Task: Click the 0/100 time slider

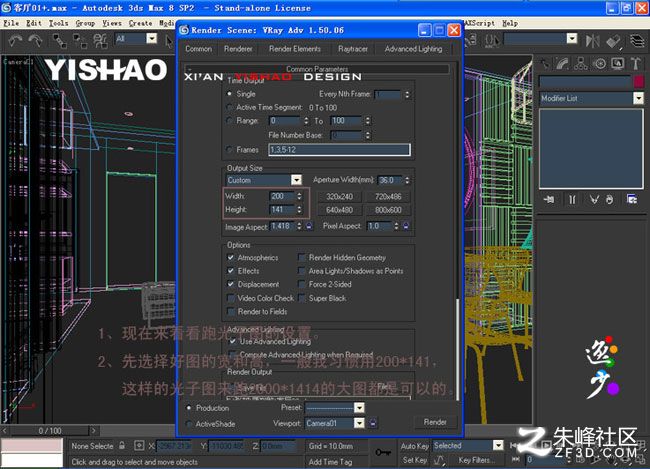Action: [x=50, y=431]
